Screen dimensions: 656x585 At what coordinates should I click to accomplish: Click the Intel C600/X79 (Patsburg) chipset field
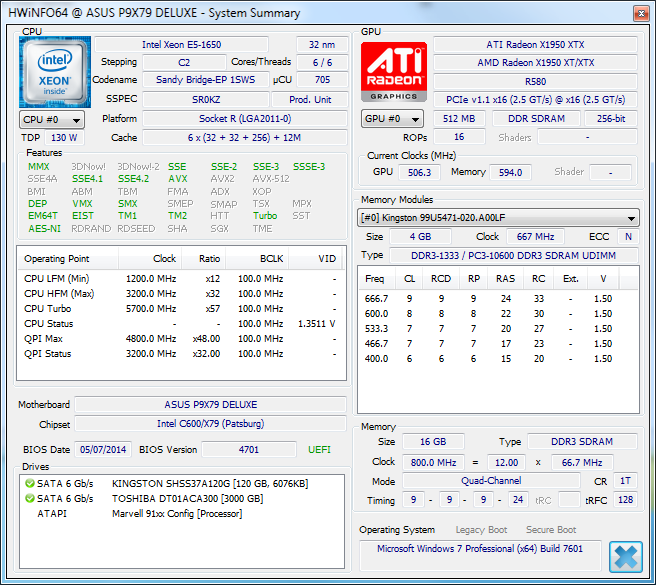point(210,424)
